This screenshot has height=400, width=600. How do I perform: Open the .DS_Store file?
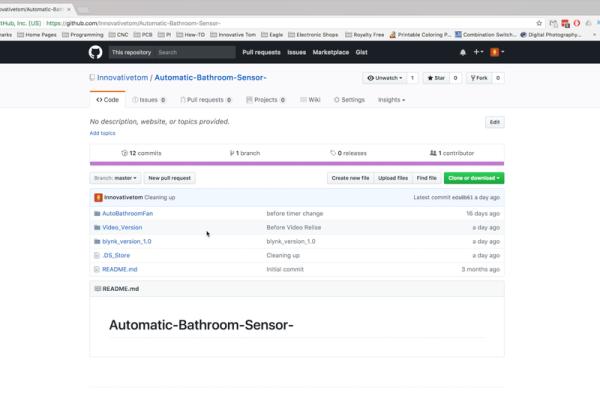[x=116, y=255]
